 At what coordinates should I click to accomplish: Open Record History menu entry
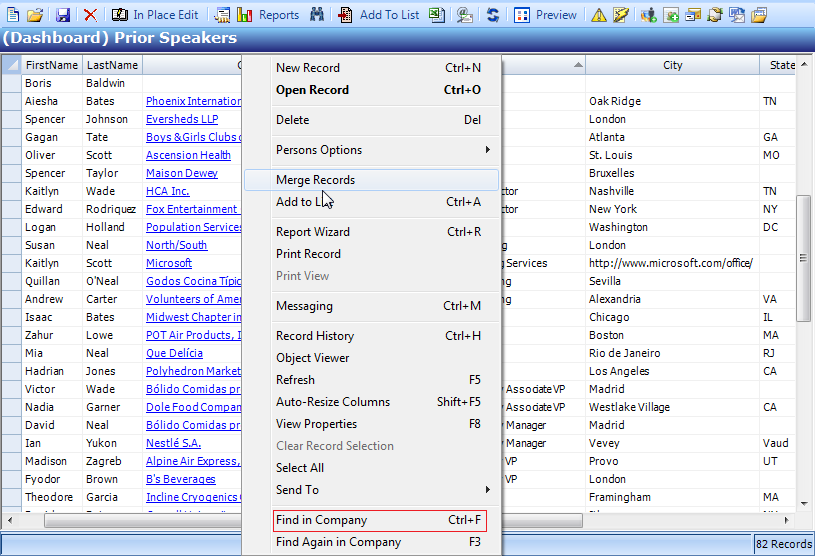click(x=372, y=336)
